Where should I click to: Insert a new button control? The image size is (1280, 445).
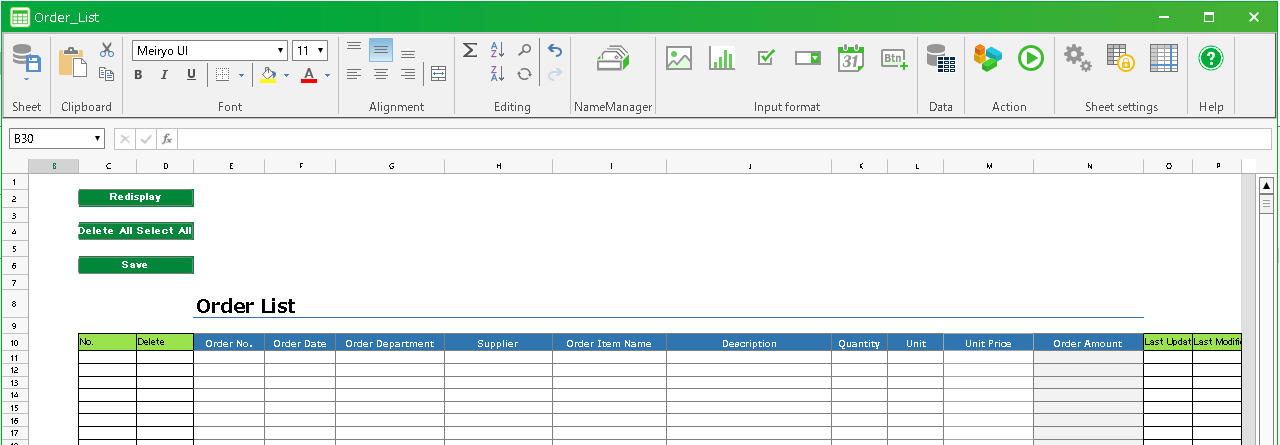coord(894,59)
